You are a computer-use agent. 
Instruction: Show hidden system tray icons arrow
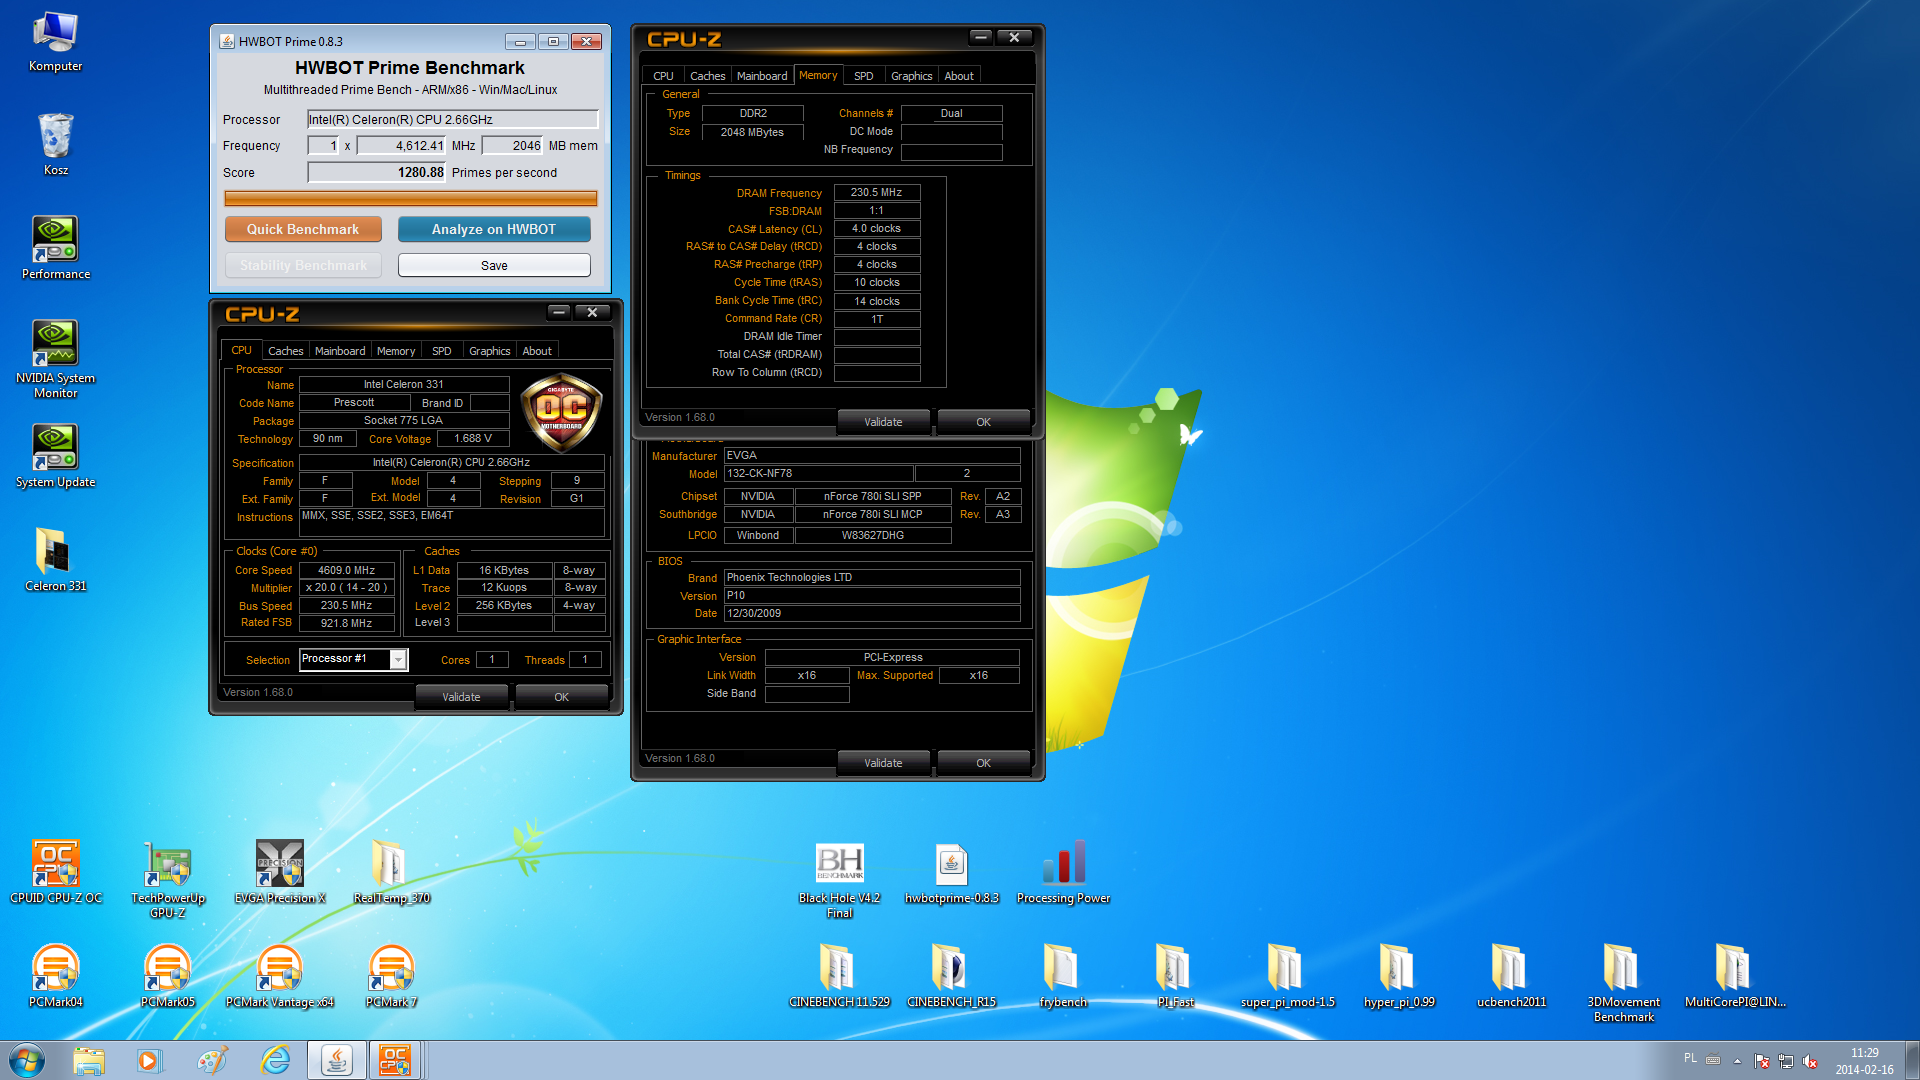(x=1737, y=1060)
